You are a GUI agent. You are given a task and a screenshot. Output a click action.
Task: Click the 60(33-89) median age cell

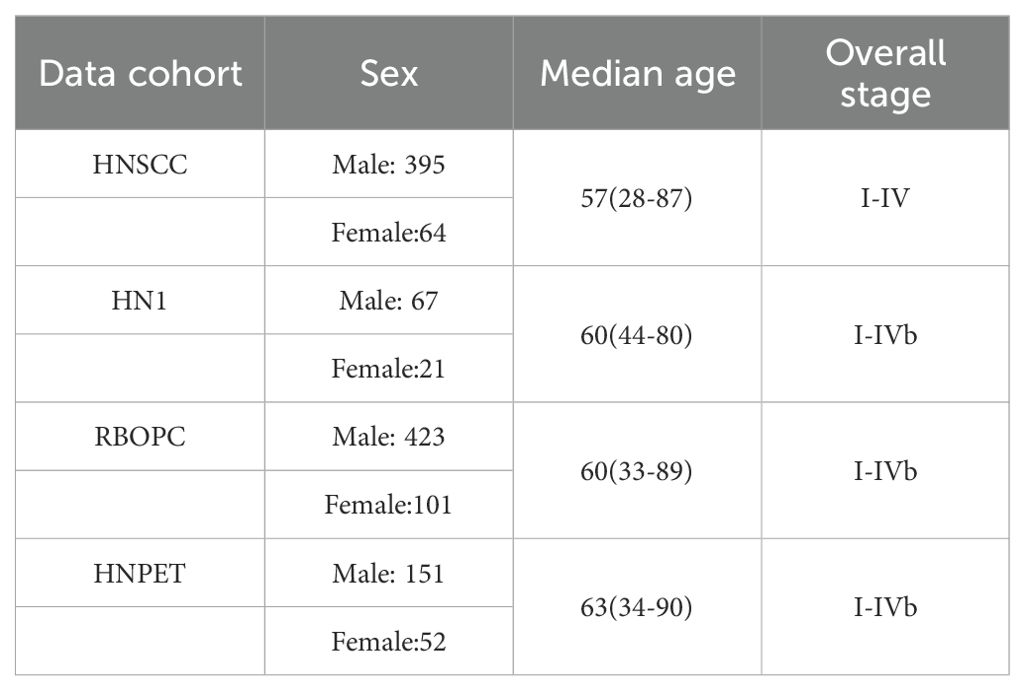pyautogui.click(x=637, y=471)
